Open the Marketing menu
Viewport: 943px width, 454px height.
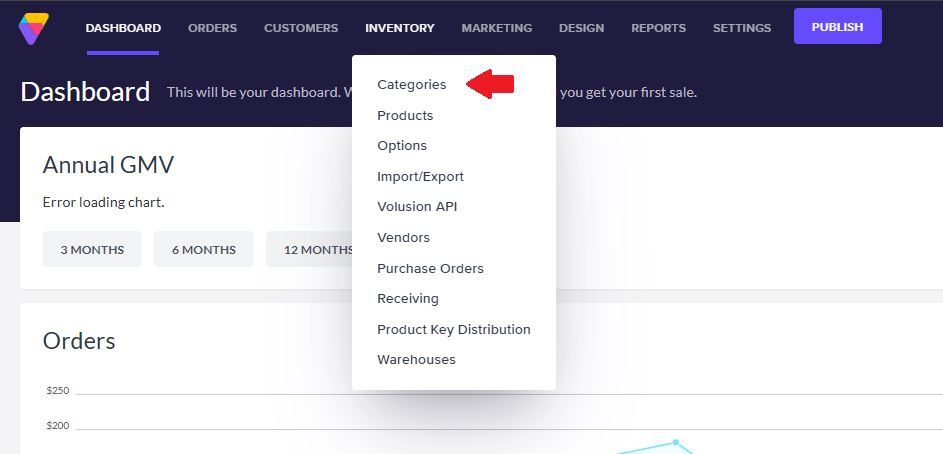[497, 28]
